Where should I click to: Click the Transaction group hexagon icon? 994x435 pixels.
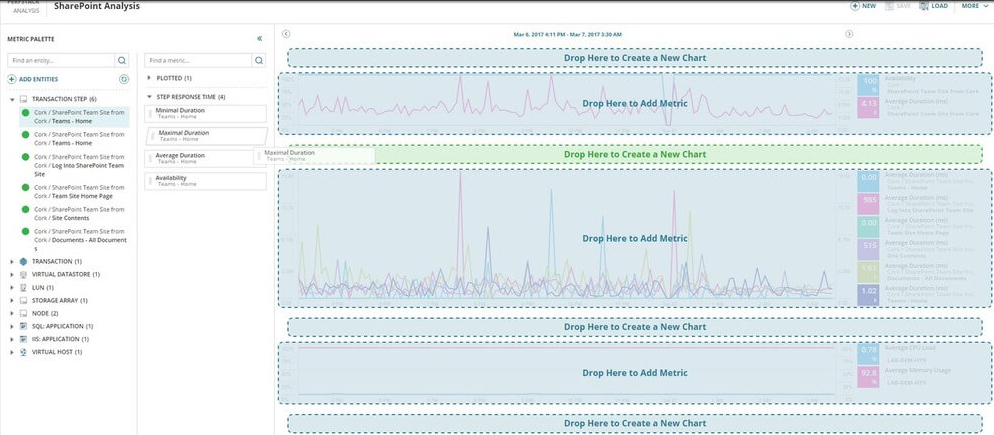point(23,261)
